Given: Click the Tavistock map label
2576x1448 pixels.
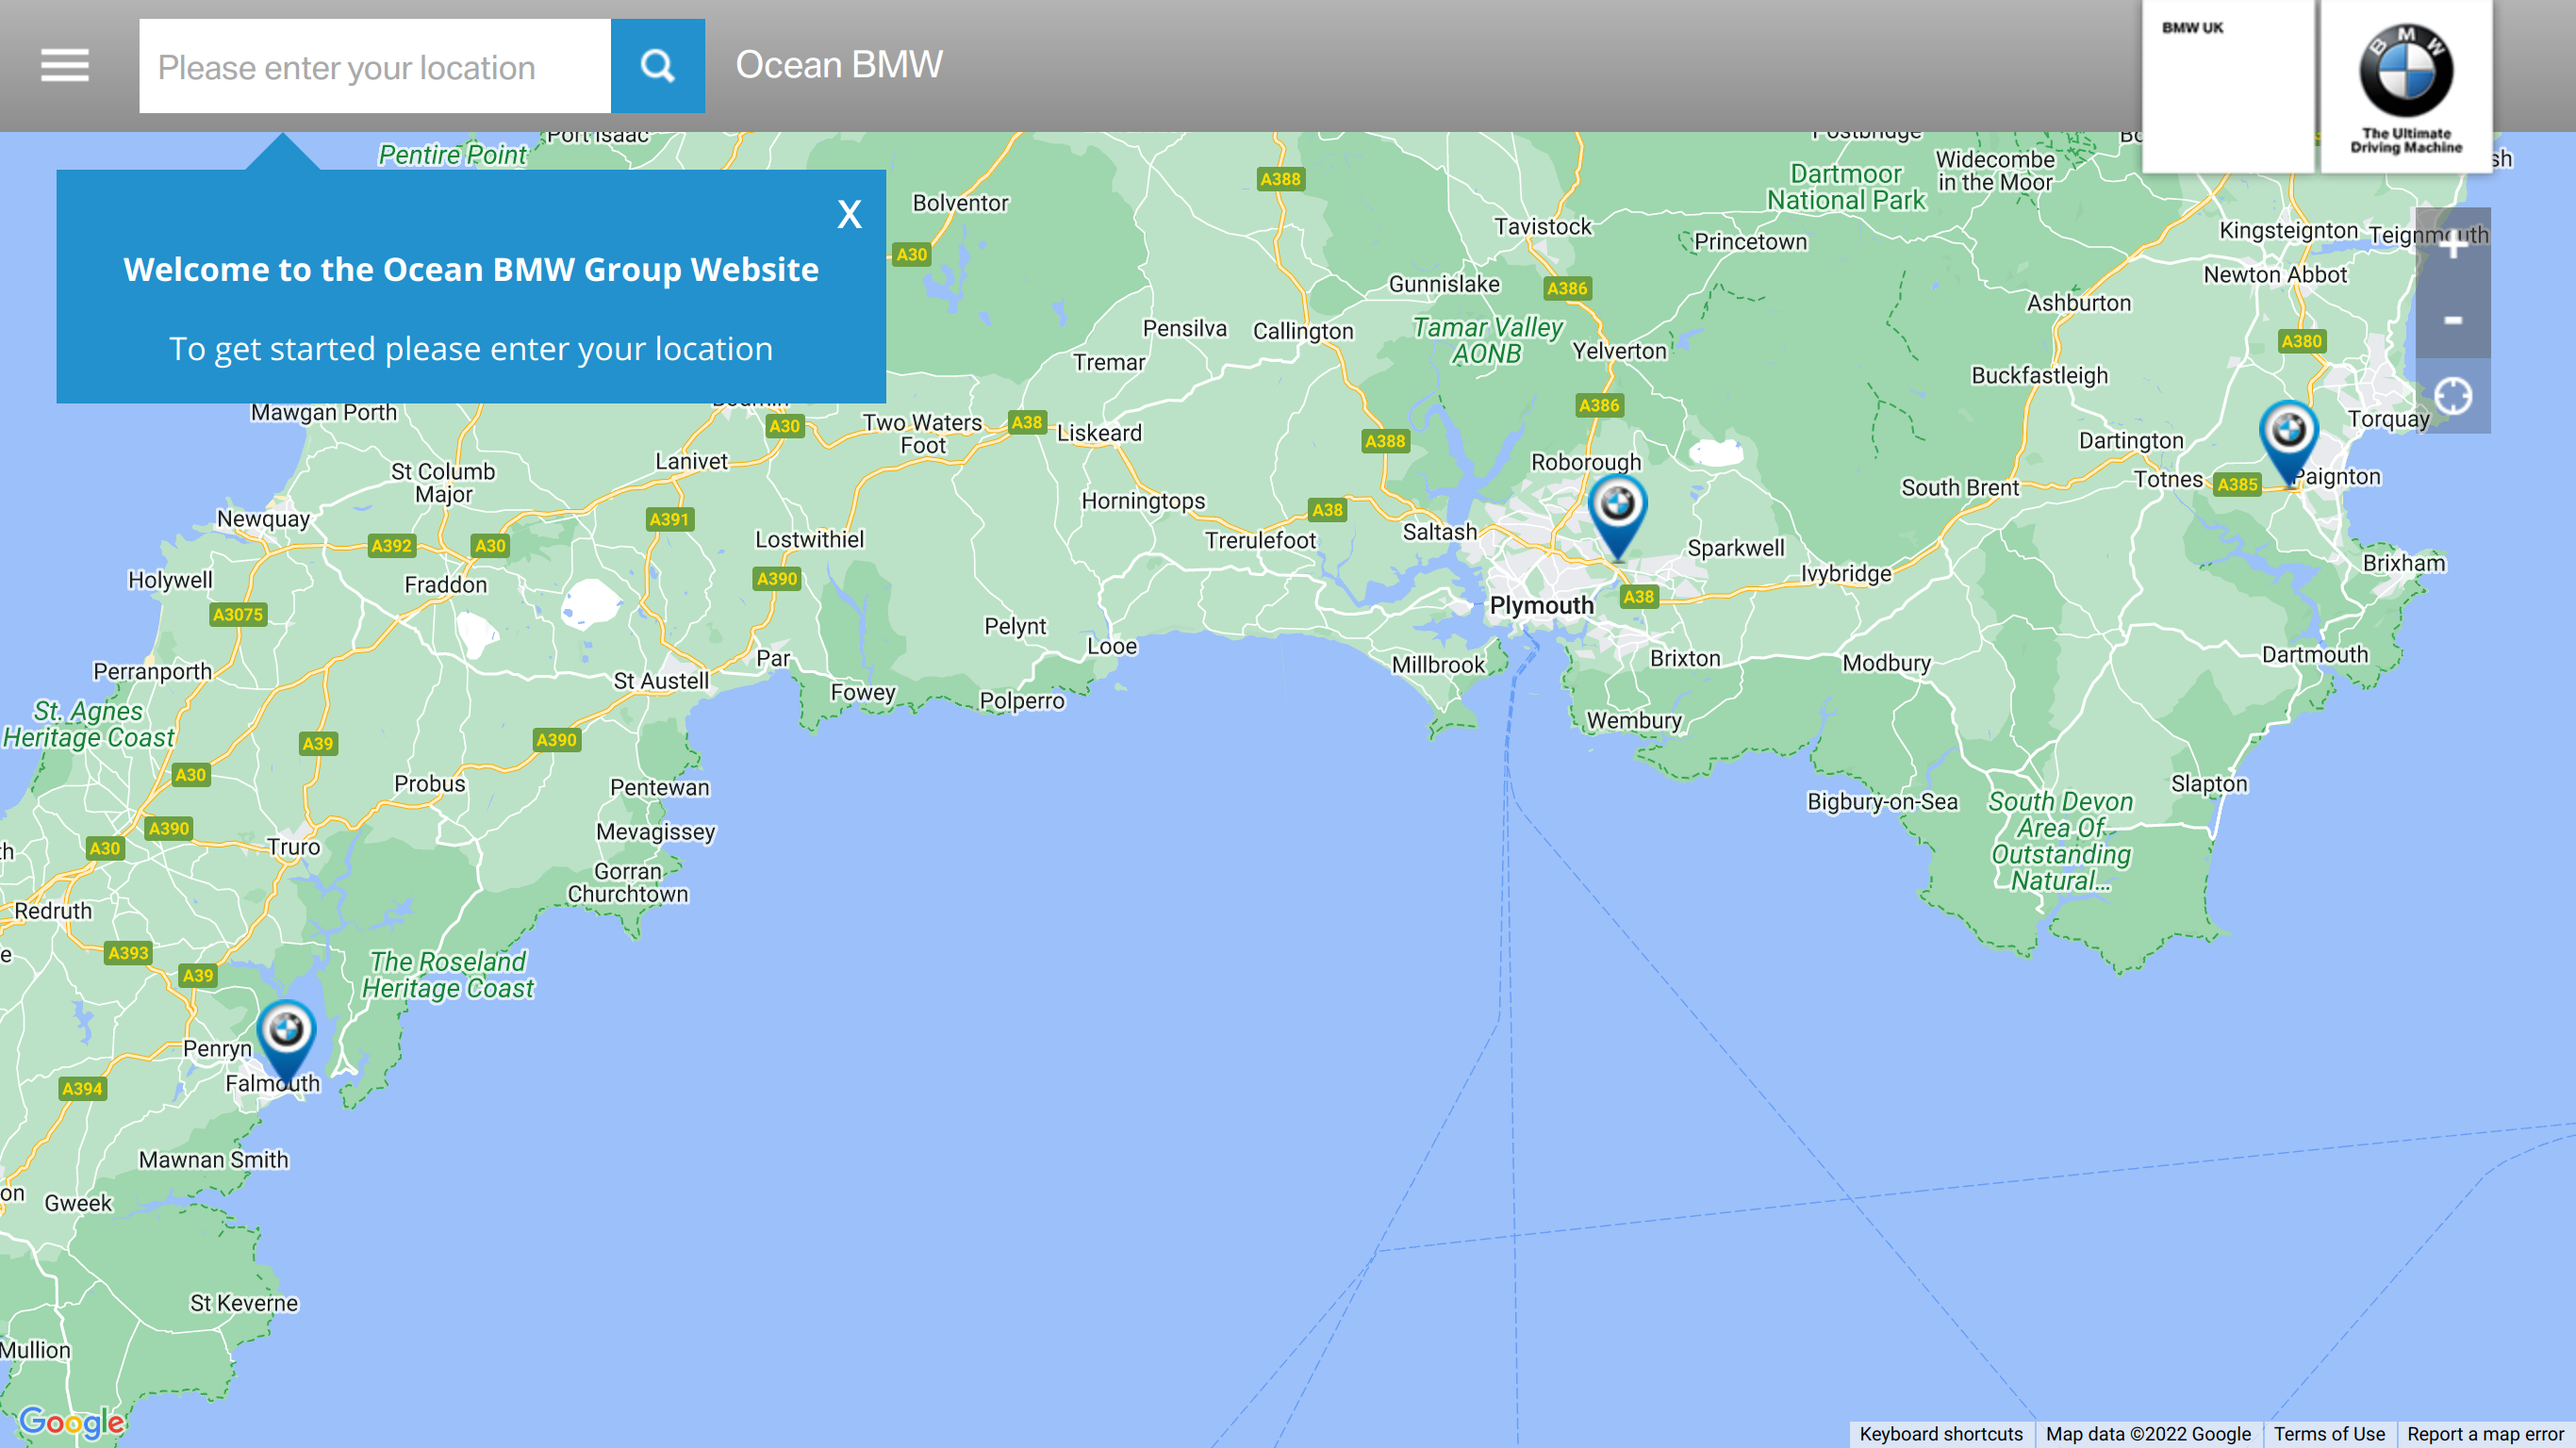Looking at the screenshot, I should tap(1542, 227).
